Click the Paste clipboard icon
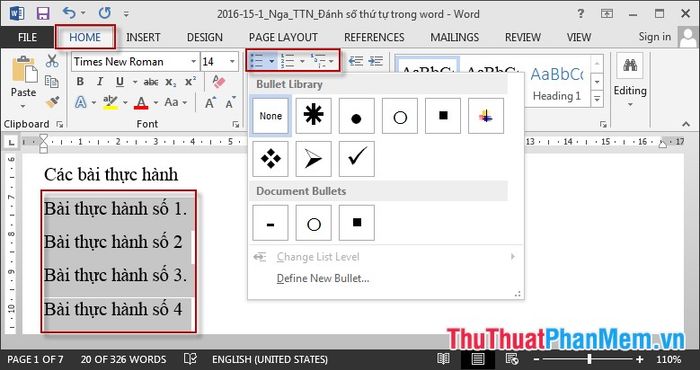 [x=24, y=70]
